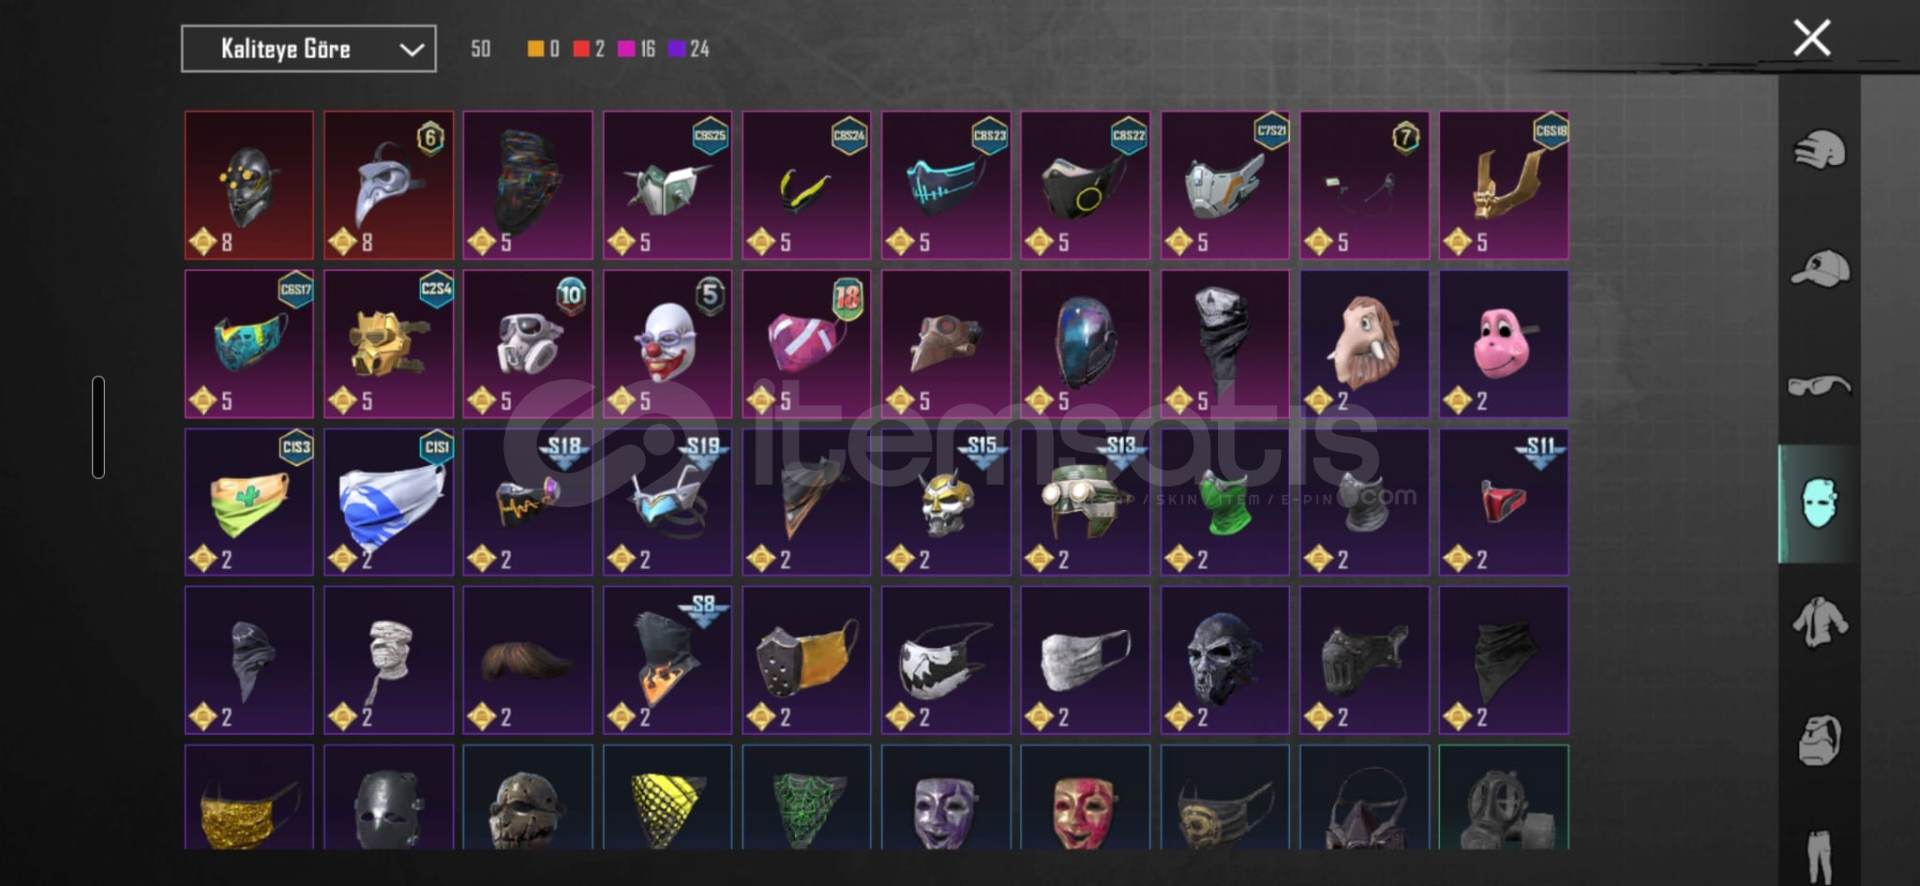
Task: Select the brown mustache item
Action: (x=527, y=660)
